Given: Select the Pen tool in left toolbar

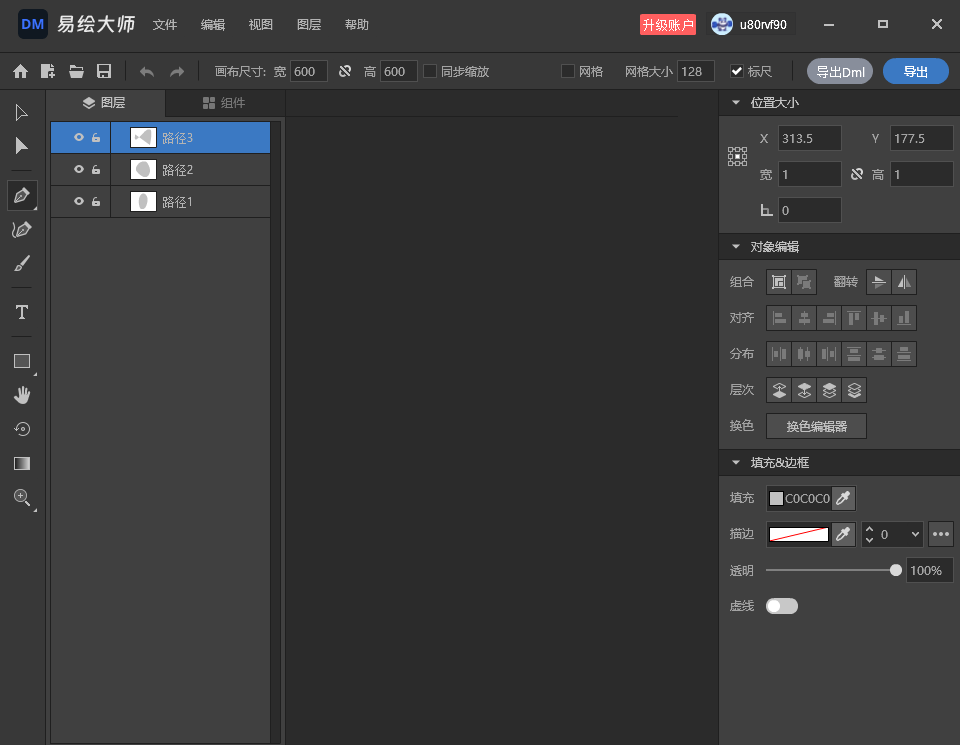Looking at the screenshot, I should click(x=22, y=195).
